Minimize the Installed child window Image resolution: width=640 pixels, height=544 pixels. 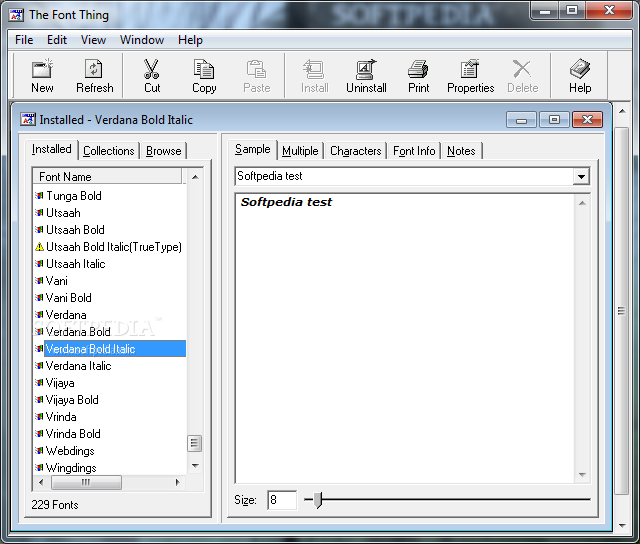coord(521,120)
